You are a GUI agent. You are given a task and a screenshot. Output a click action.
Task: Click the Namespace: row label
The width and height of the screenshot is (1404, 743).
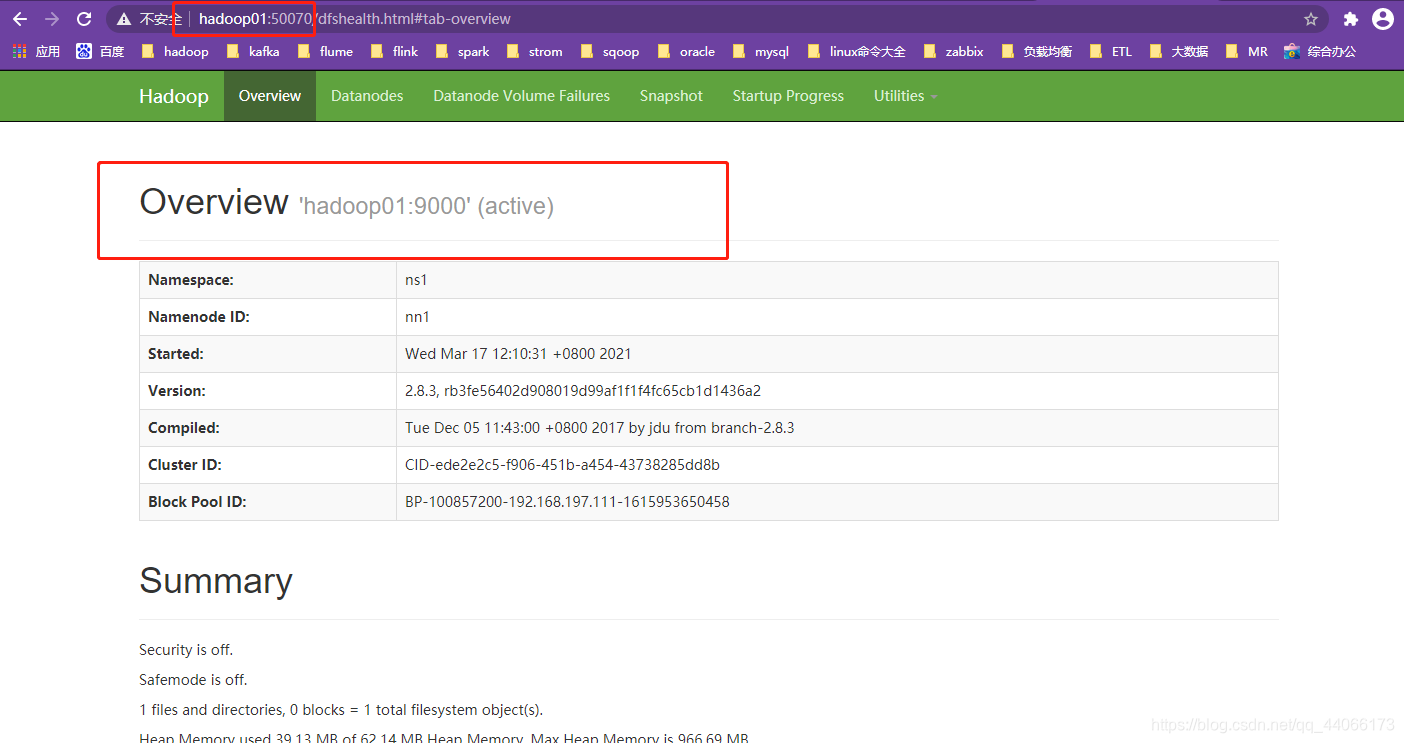(x=191, y=280)
